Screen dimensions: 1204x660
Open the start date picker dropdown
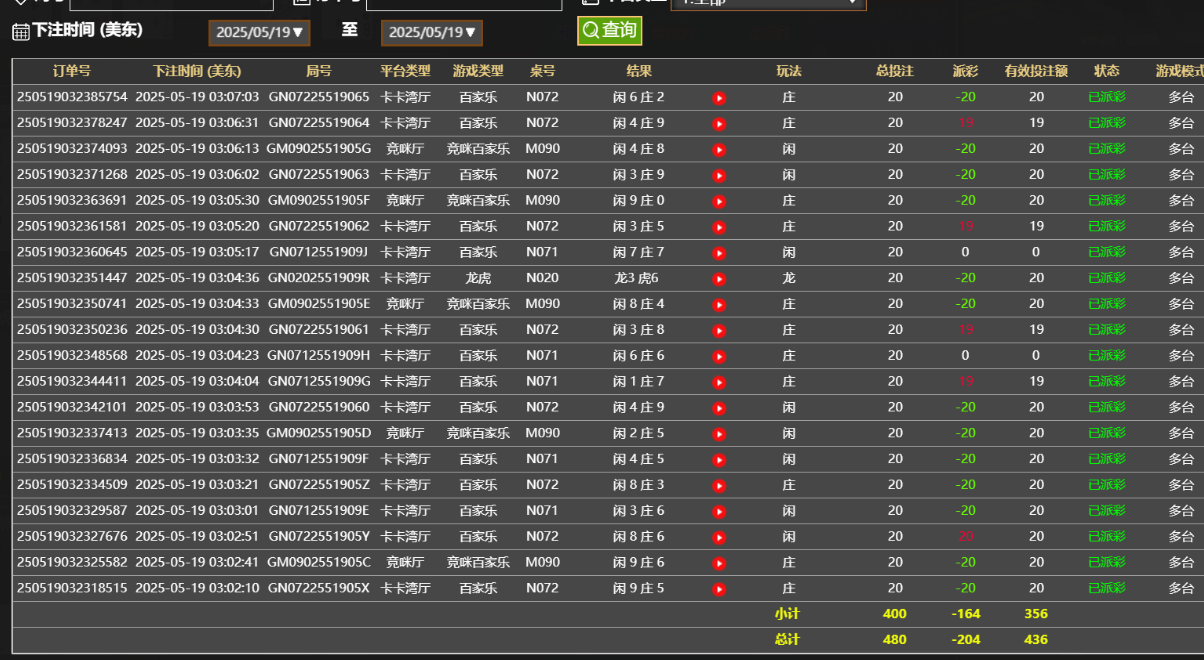(x=259, y=33)
